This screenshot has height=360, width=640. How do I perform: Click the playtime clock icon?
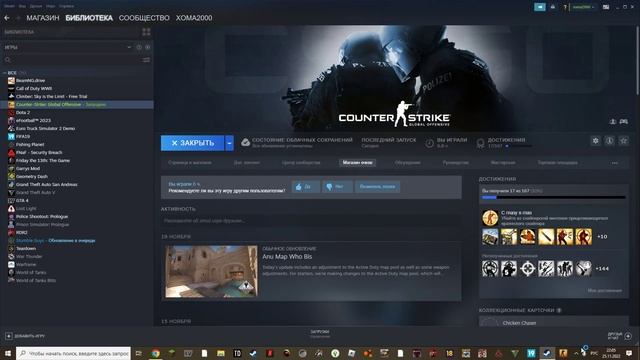(429, 143)
